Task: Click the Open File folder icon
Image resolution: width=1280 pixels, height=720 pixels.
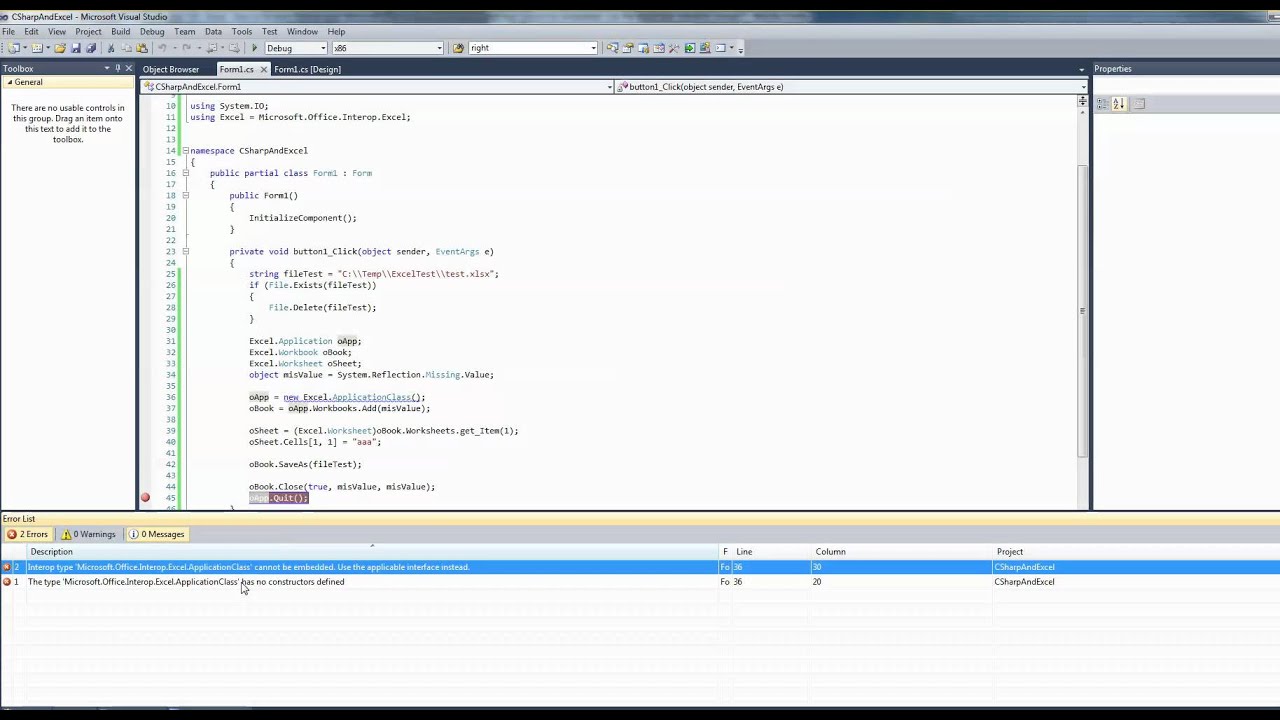Action: pos(59,48)
